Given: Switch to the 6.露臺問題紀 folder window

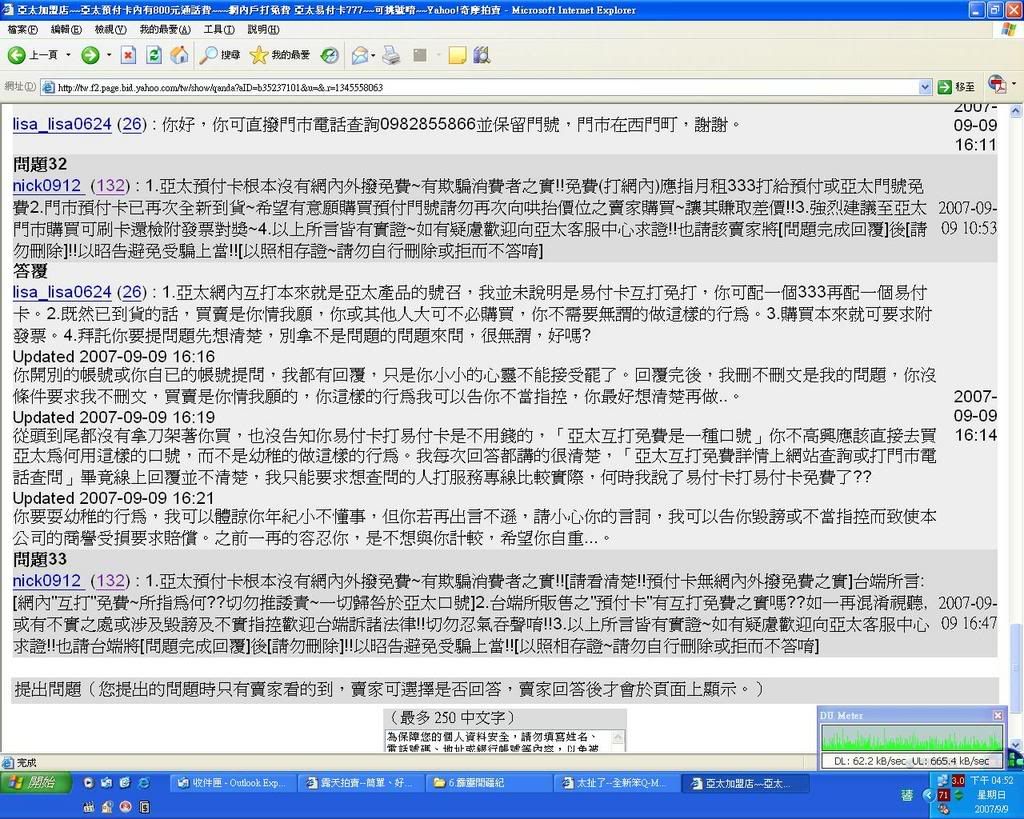Looking at the screenshot, I should pos(487,782).
